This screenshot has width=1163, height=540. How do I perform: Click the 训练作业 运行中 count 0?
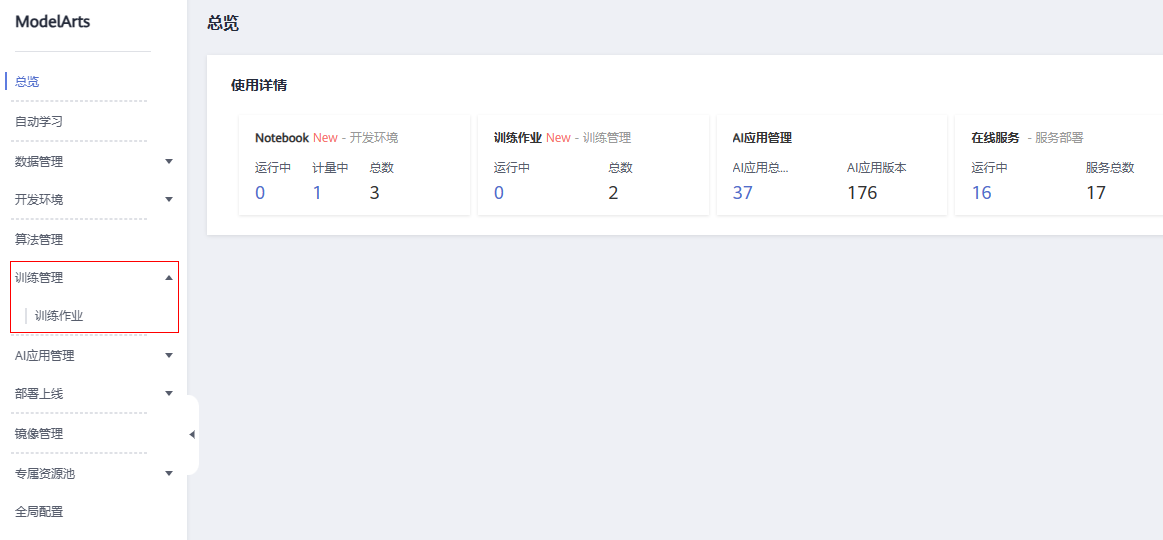tap(498, 193)
